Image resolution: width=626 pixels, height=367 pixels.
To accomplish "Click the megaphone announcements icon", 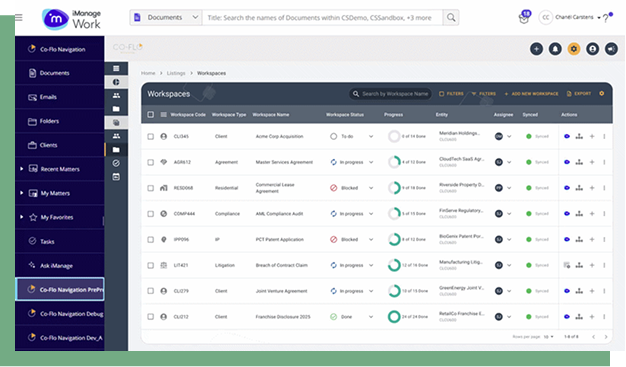I will 611,49.
